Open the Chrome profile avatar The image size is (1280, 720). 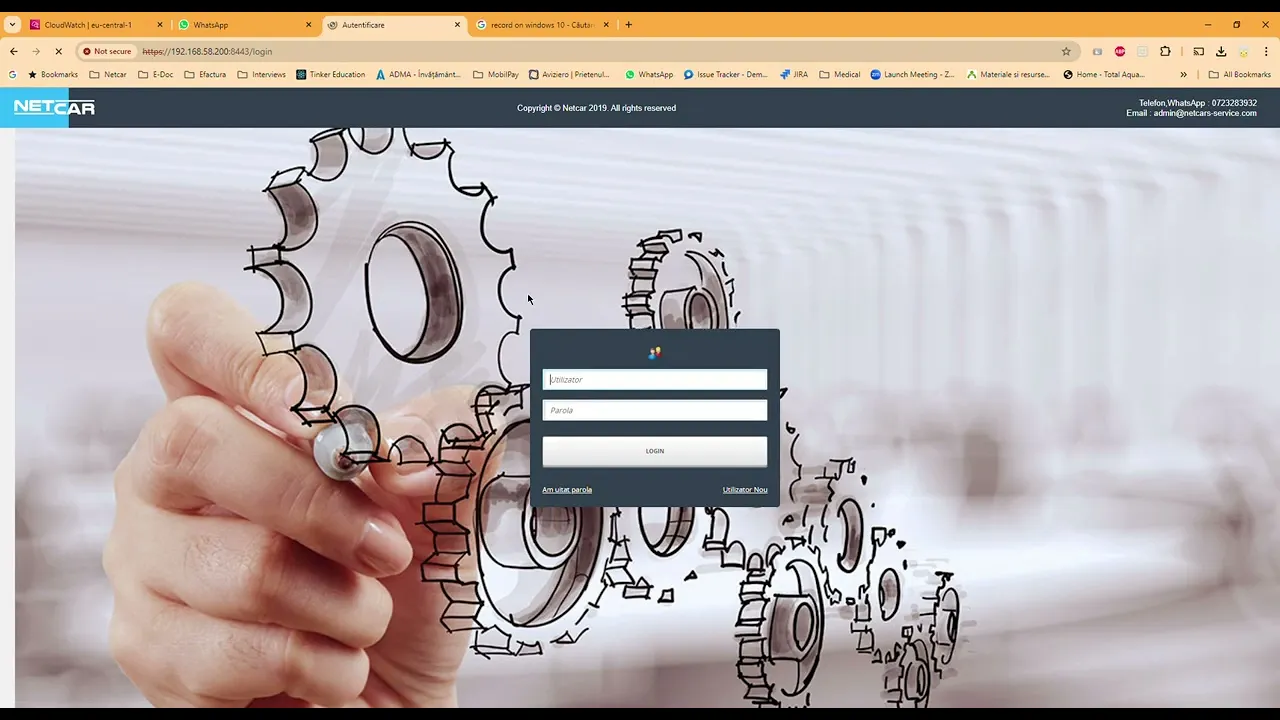pyautogui.click(x=1244, y=51)
